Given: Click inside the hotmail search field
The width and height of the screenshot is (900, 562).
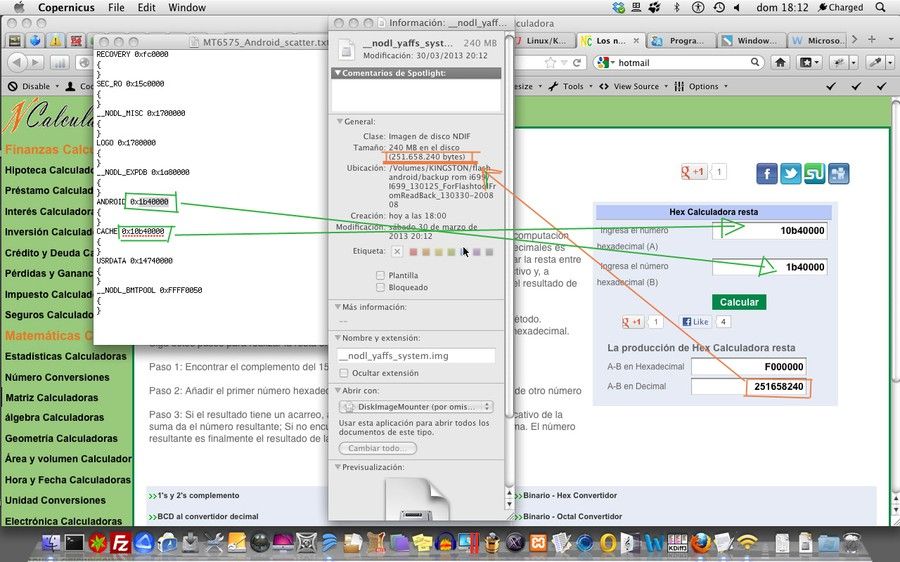Looking at the screenshot, I should point(682,63).
